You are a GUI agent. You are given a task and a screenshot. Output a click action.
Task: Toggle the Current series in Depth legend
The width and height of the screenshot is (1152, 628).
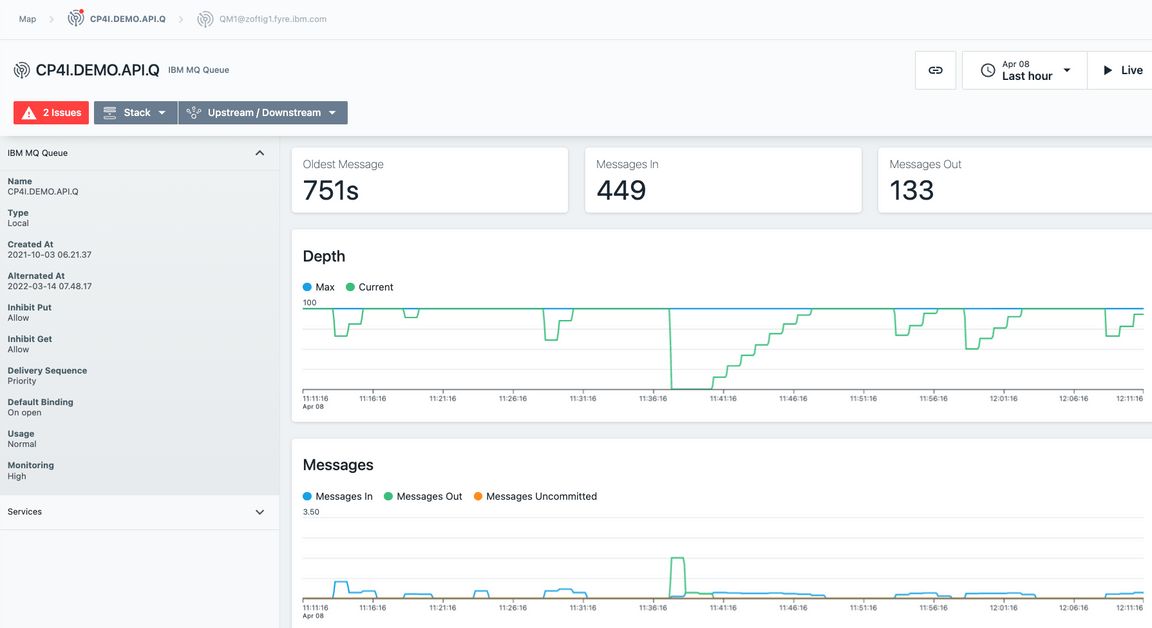[x=370, y=287]
